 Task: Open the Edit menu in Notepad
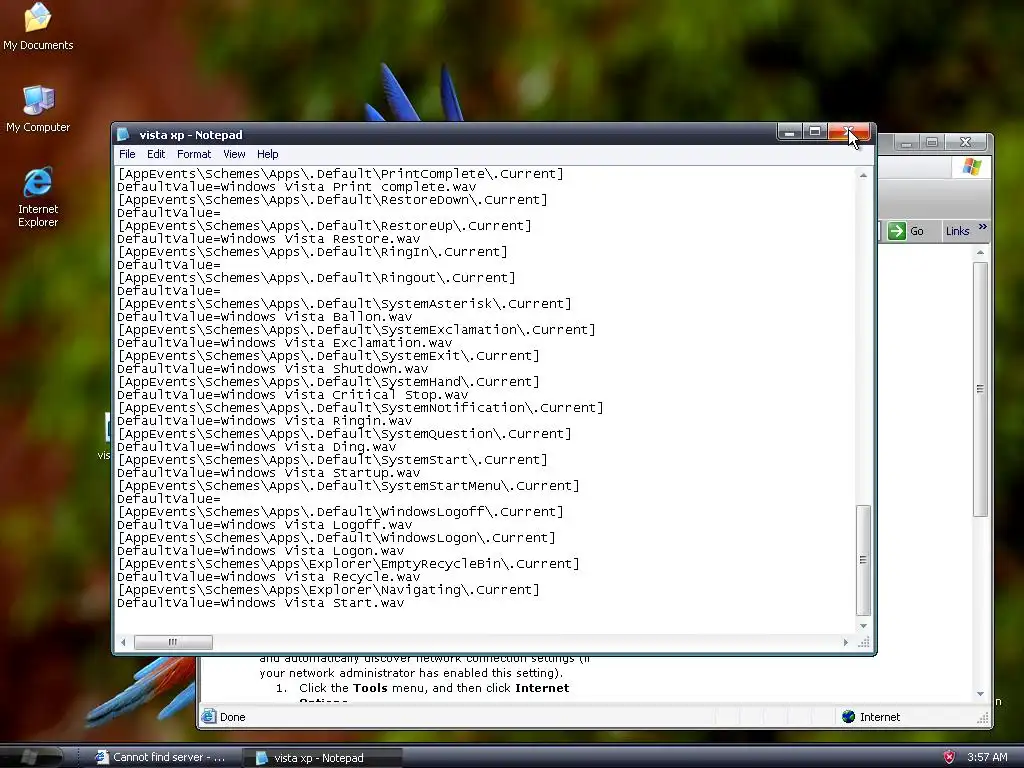pos(156,154)
